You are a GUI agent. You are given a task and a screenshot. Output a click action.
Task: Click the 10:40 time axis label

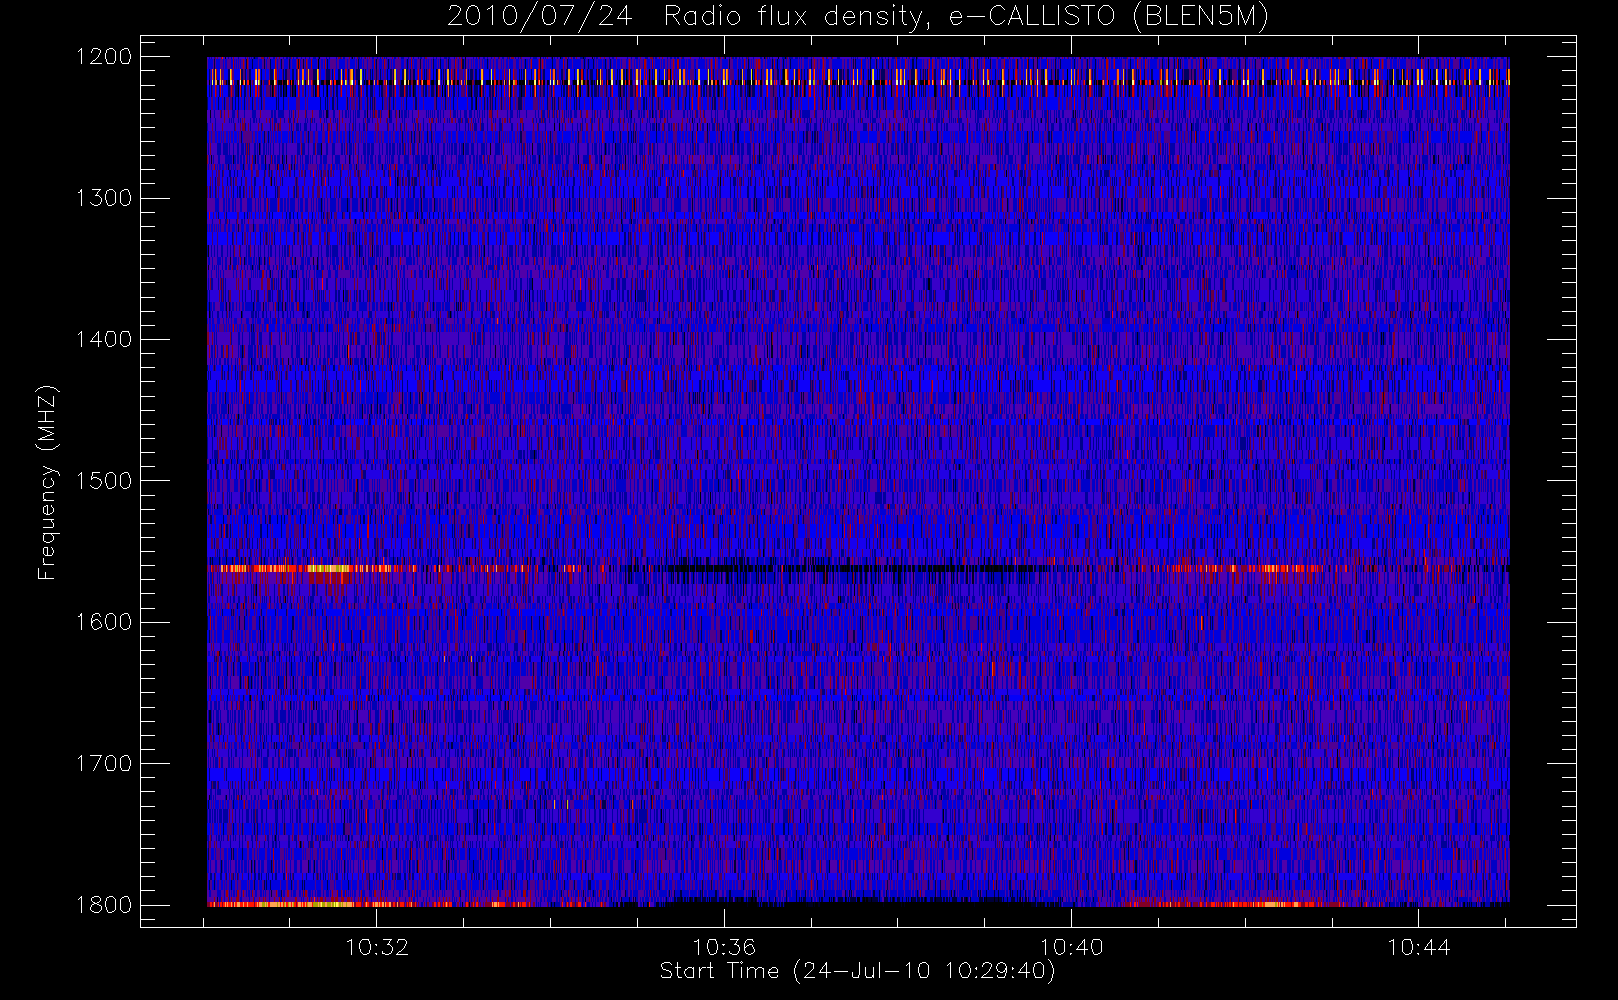tap(1071, 947)
